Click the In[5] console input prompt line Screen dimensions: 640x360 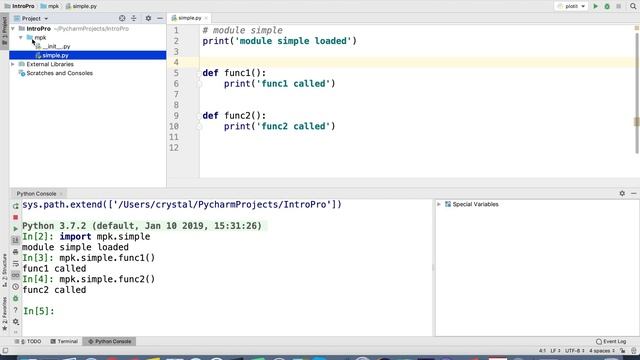point(227,311)
